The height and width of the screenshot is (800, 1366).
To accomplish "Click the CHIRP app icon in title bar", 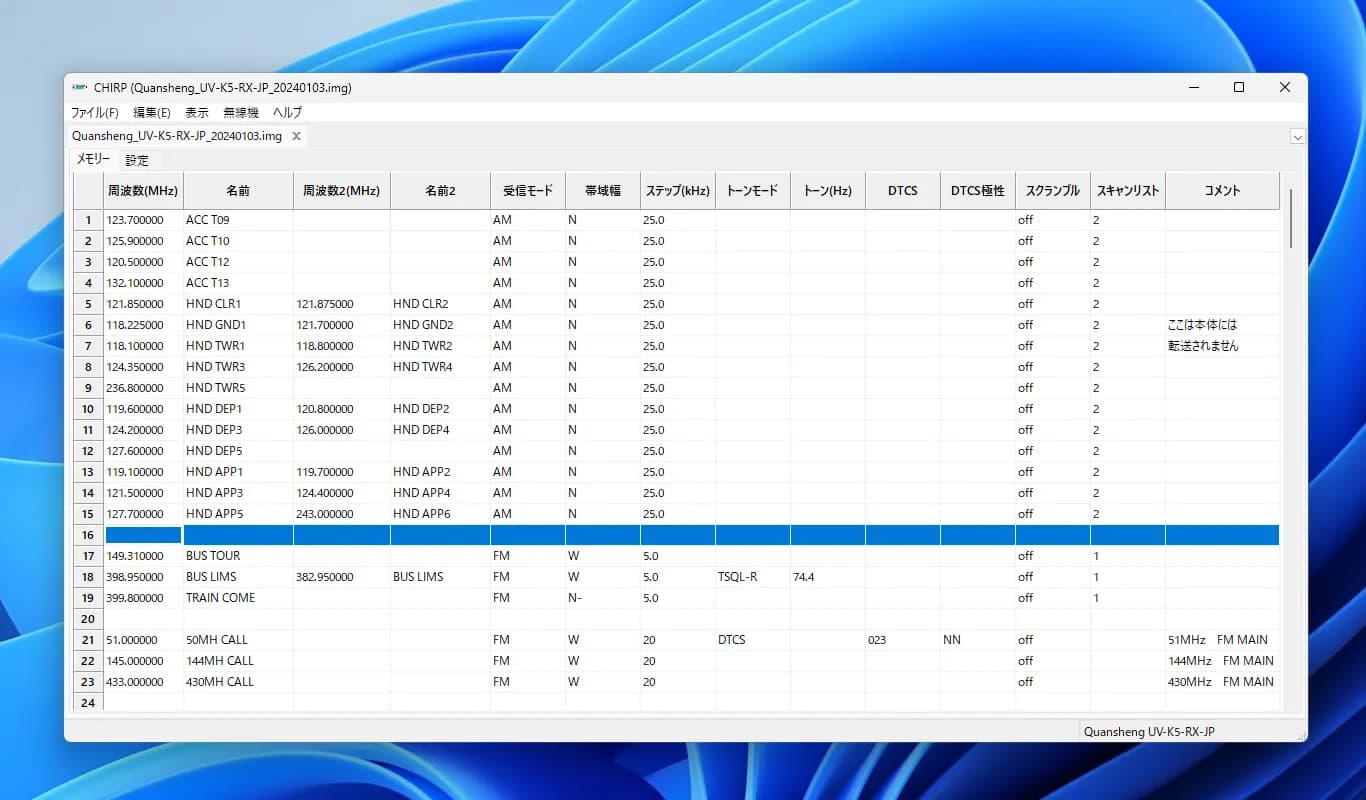I will tap(79, 88).
